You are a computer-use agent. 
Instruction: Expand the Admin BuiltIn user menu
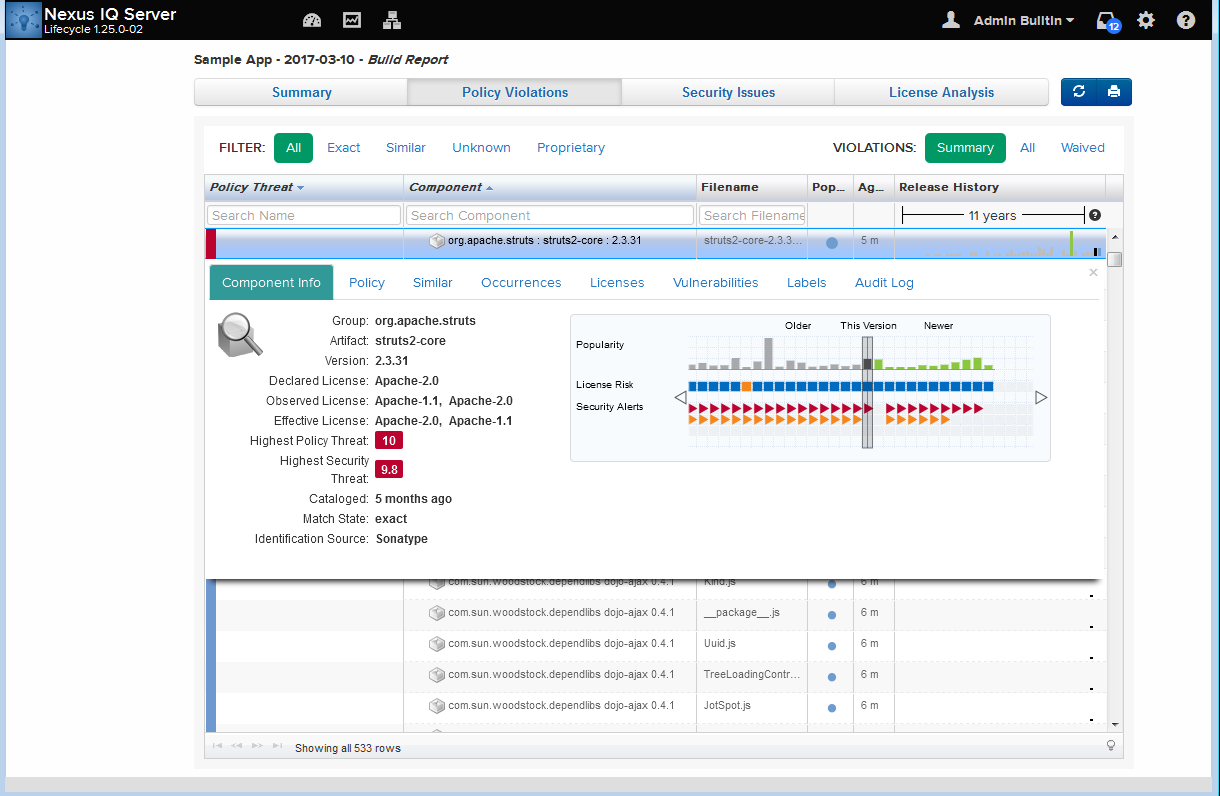[x=1023, y=21]
